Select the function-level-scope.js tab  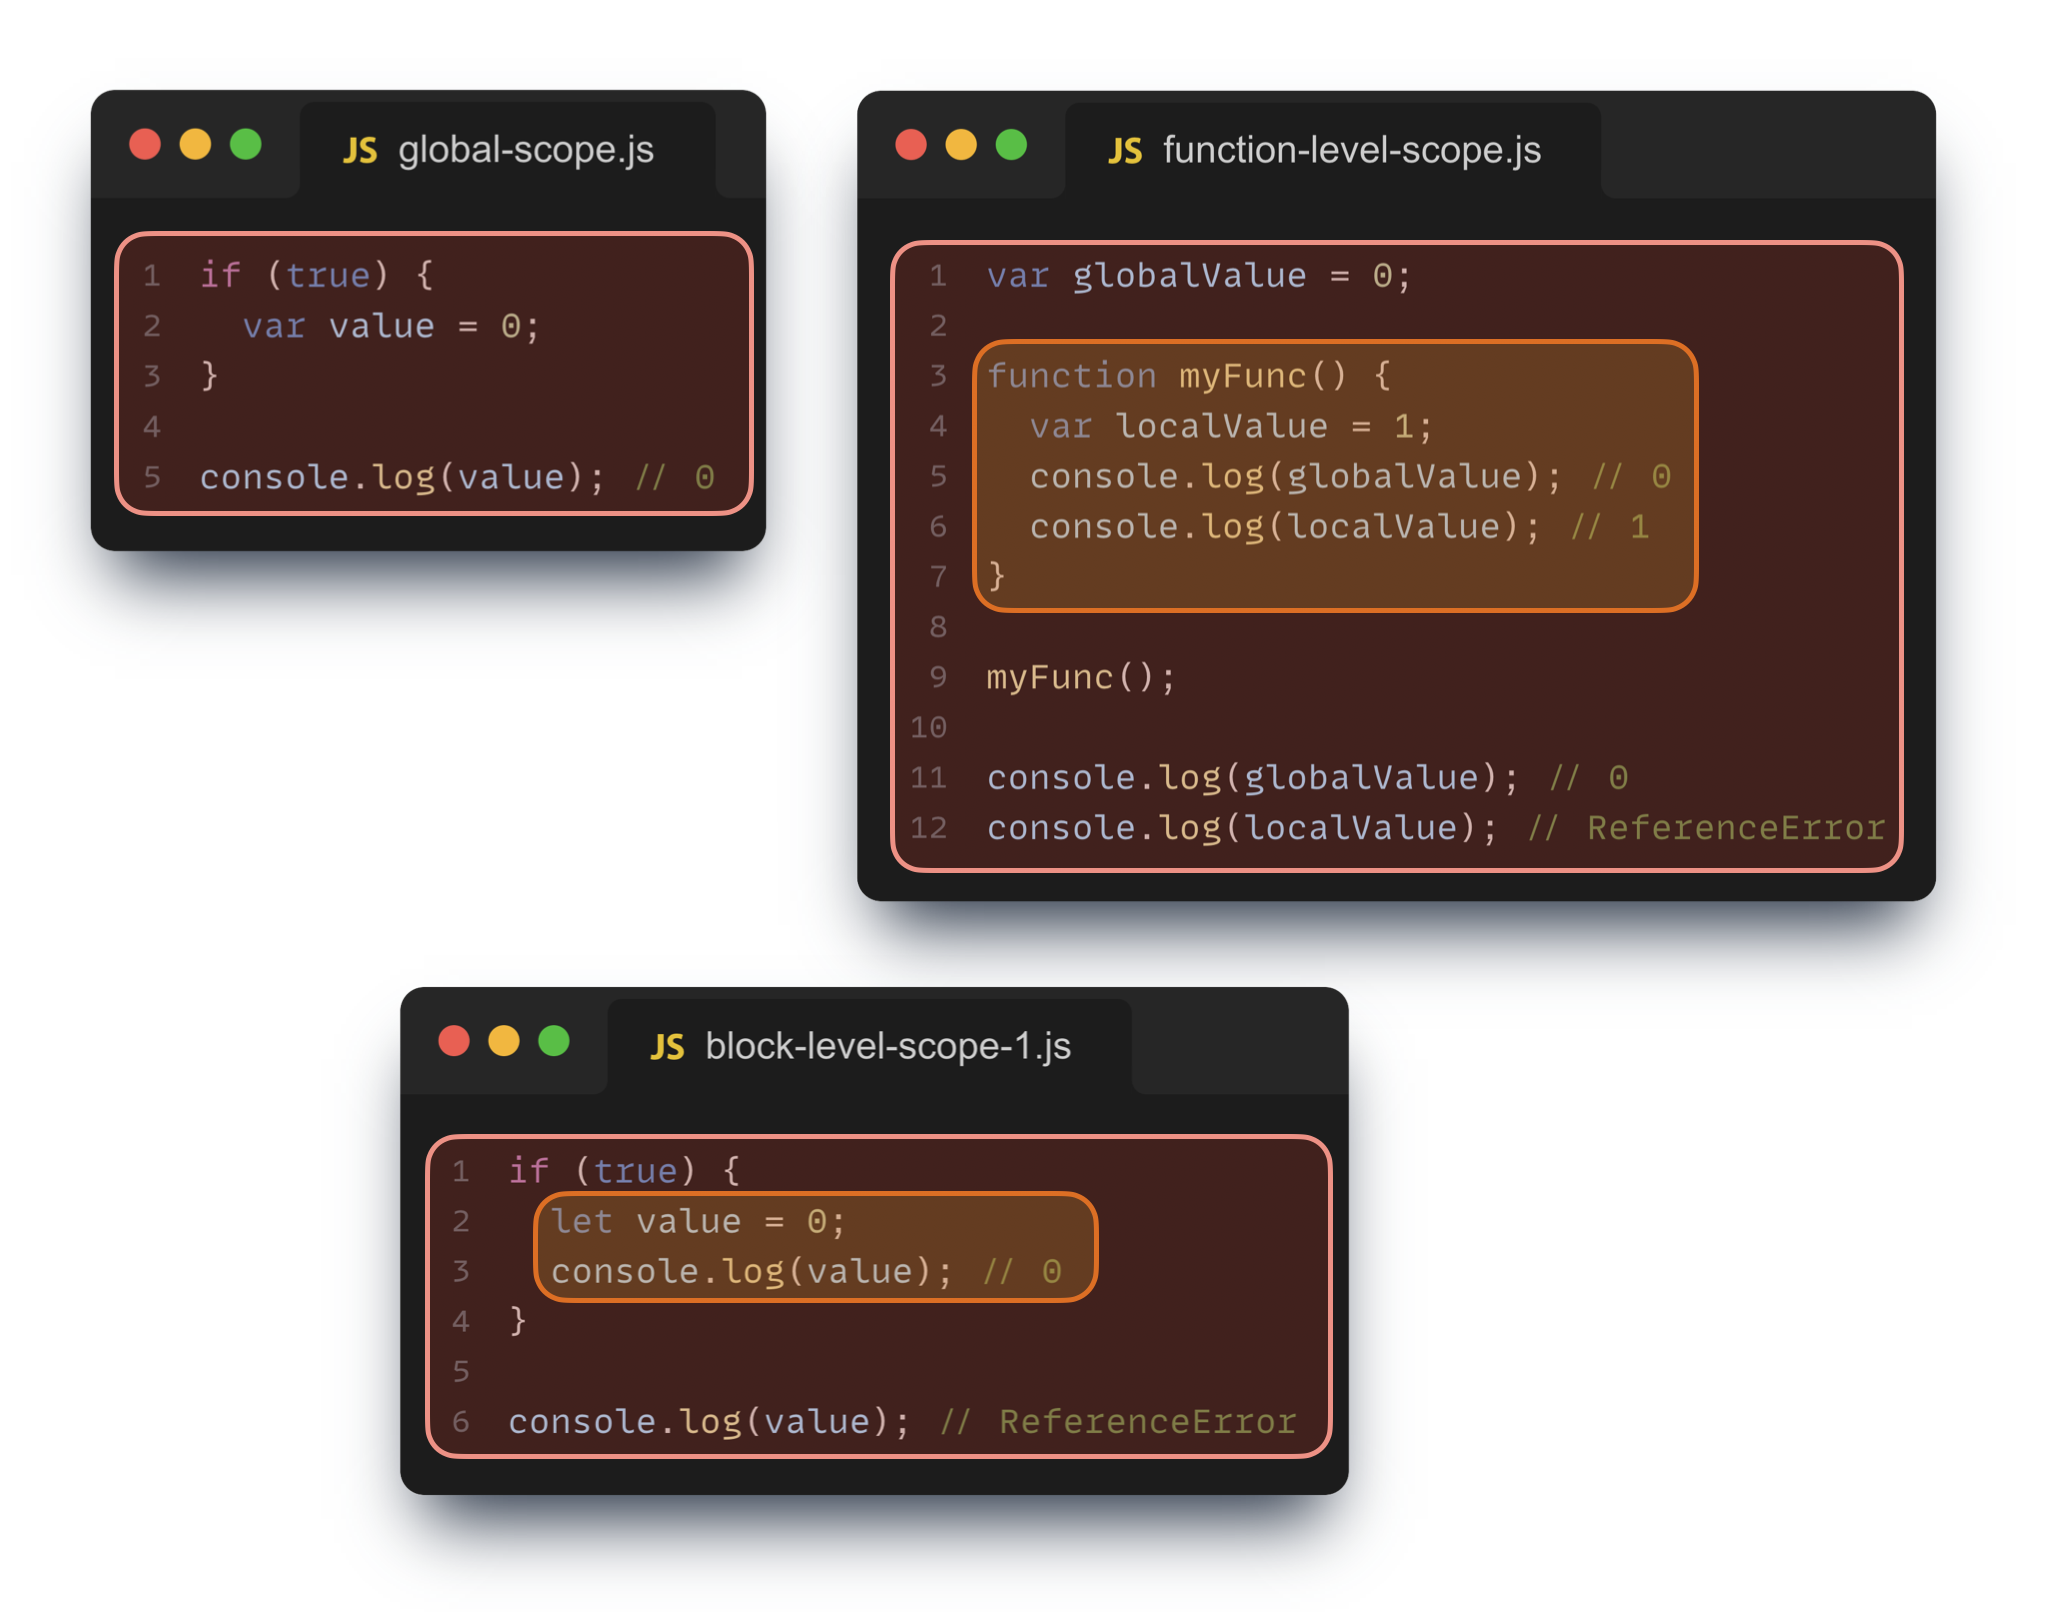(x=1350, y=151)
